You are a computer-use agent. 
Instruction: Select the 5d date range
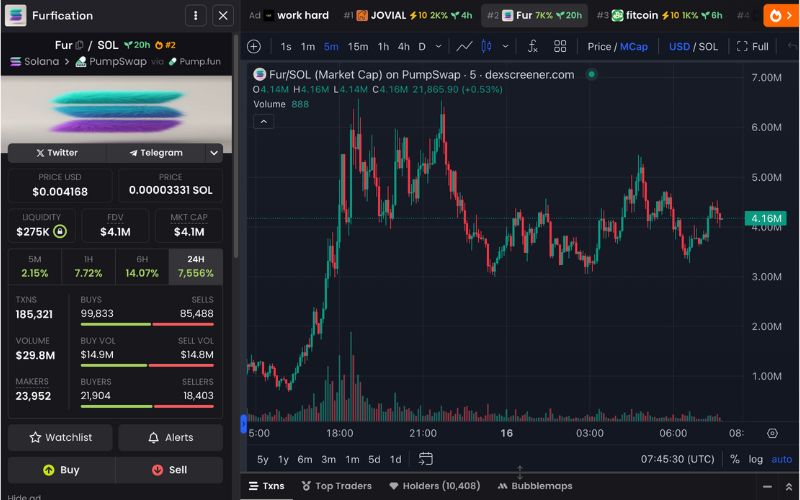(374, 459)
